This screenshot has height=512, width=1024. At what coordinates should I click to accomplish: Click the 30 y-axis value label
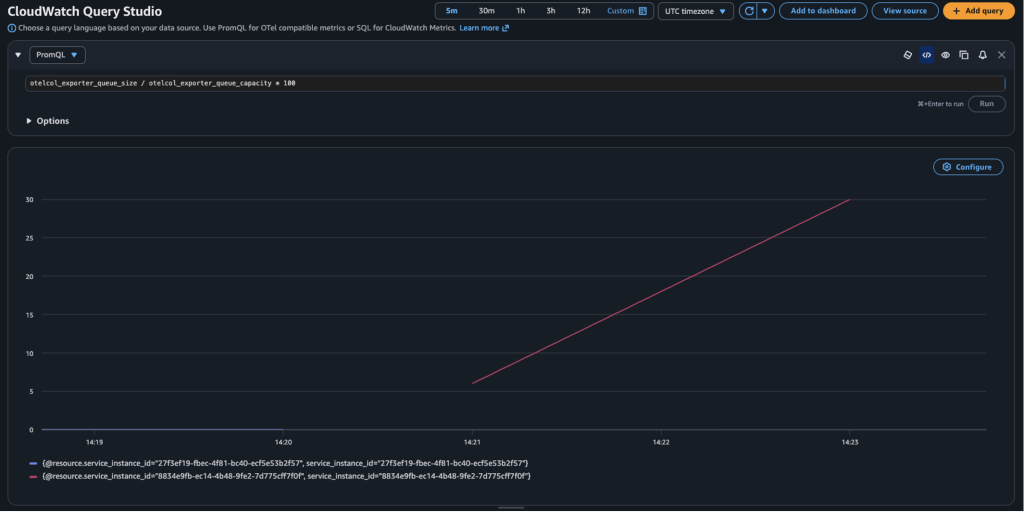point(29,199)
